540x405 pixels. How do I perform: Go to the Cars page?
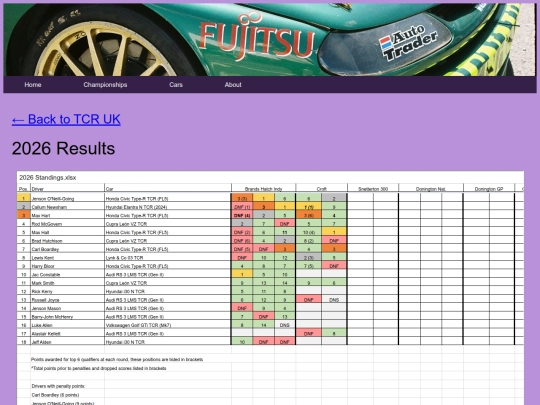[176, 85]
